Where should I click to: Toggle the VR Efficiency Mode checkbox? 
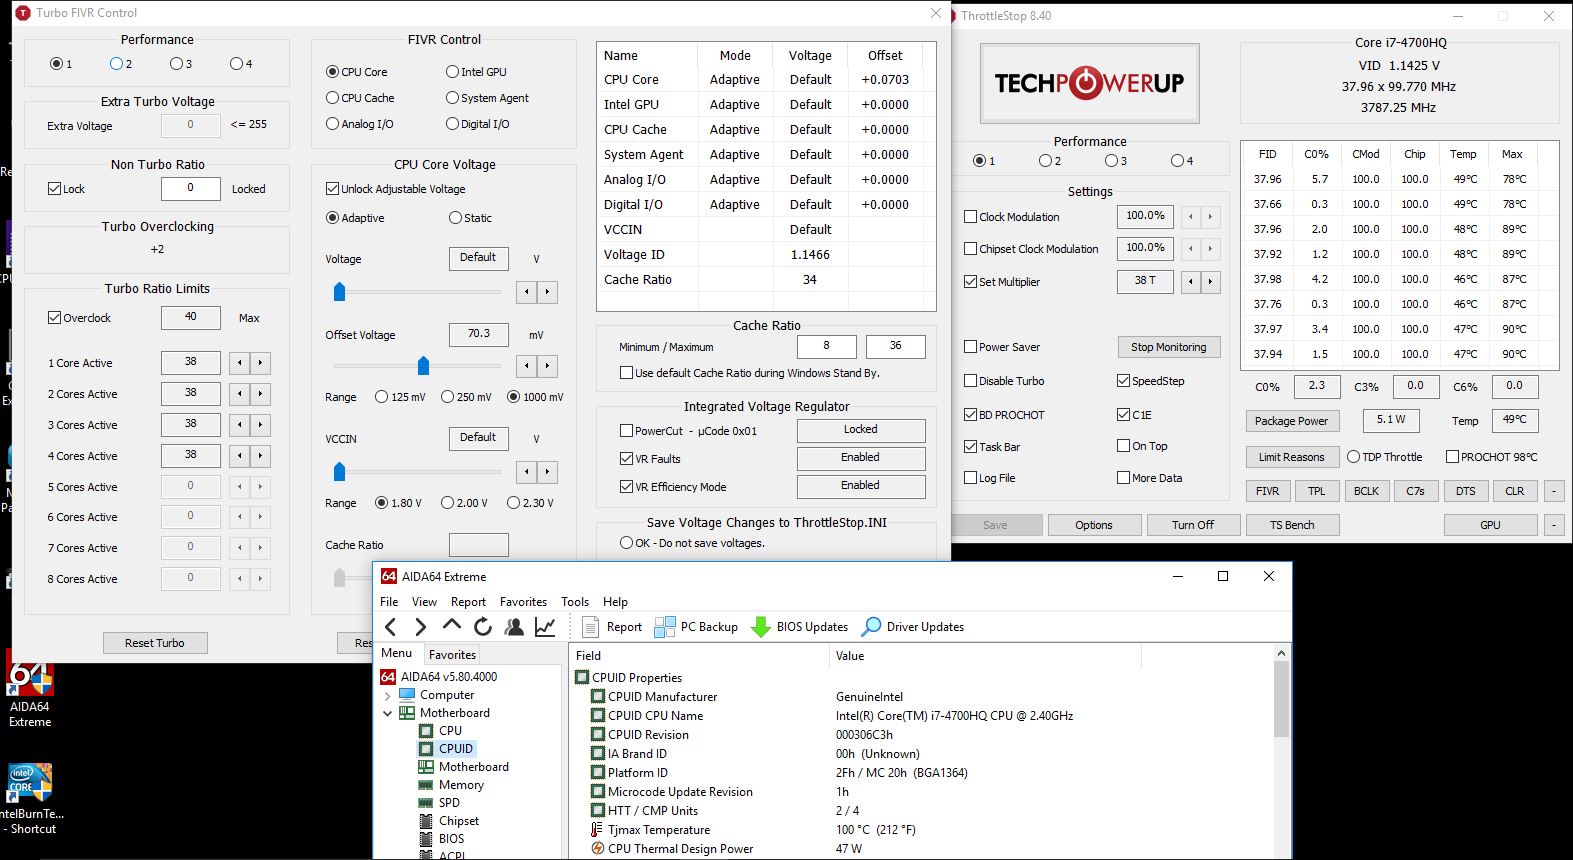pyautogui.click(x=627, y=487)
